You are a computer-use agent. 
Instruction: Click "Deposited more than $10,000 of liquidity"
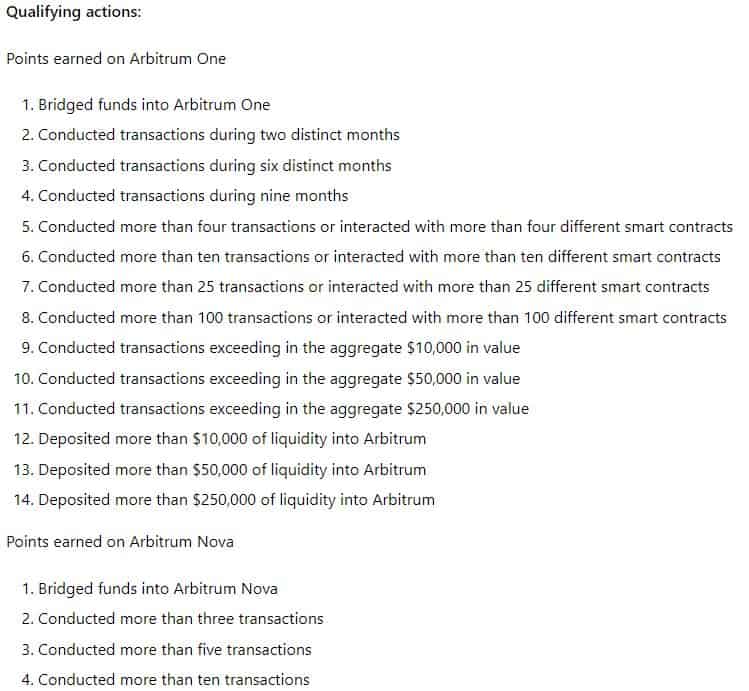[x=231, y=439]
